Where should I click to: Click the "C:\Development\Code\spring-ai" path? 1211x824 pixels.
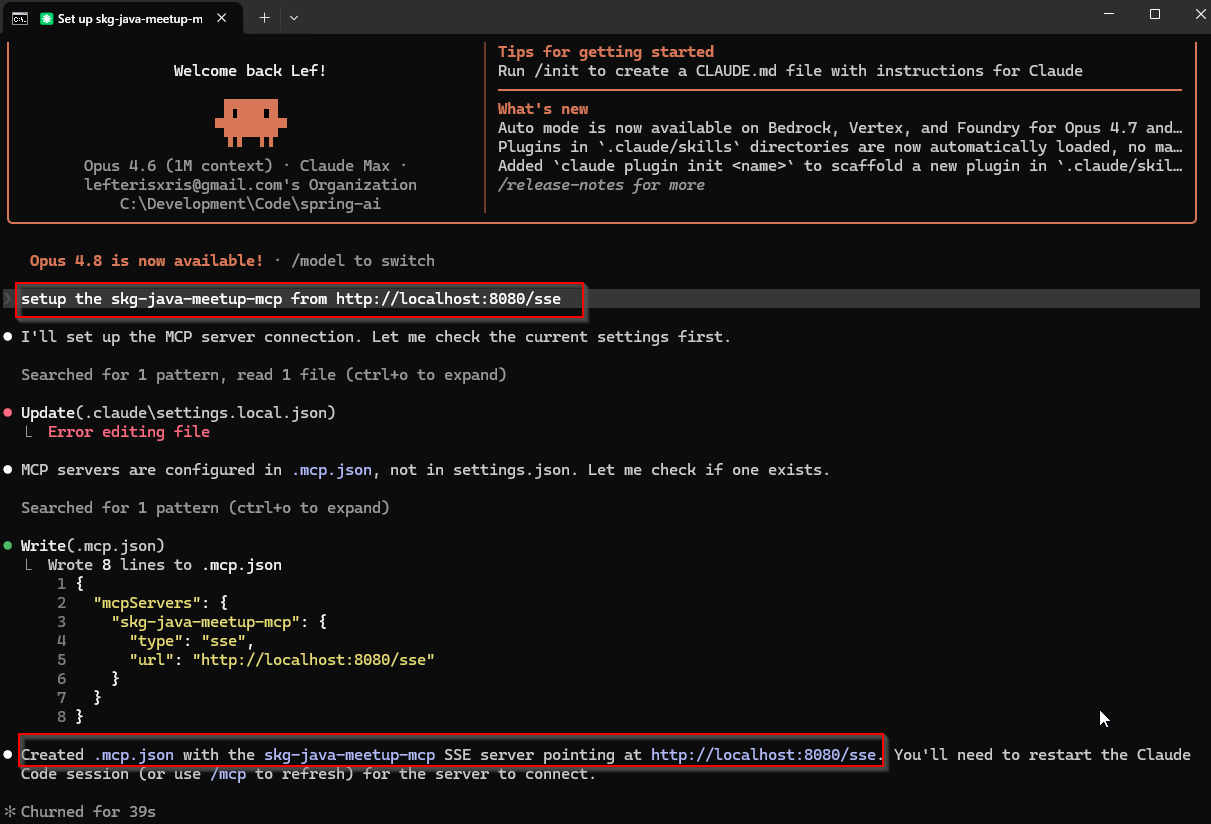pyautogui.click(x=250, y=204)
